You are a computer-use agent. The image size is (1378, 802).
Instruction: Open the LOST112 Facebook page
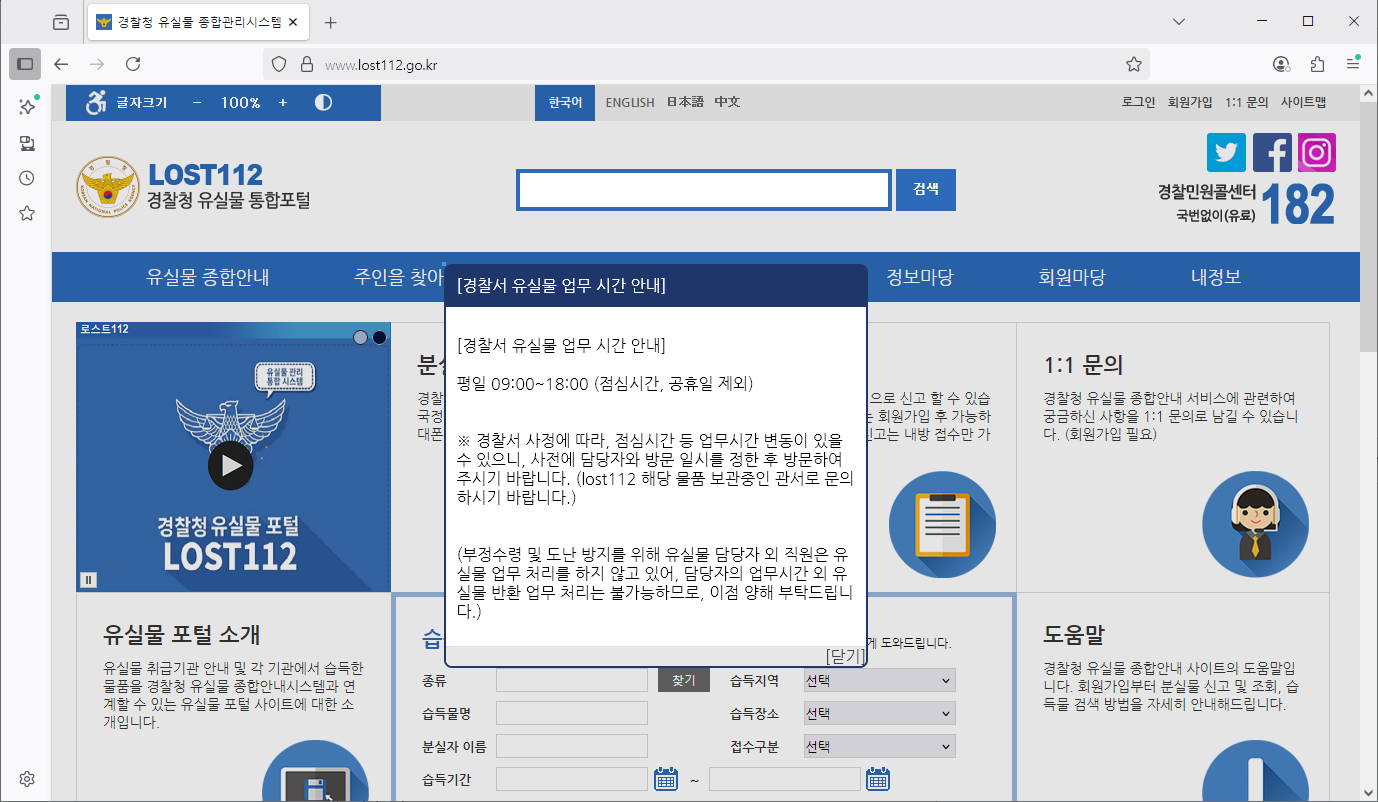[x=1271, y=152]
